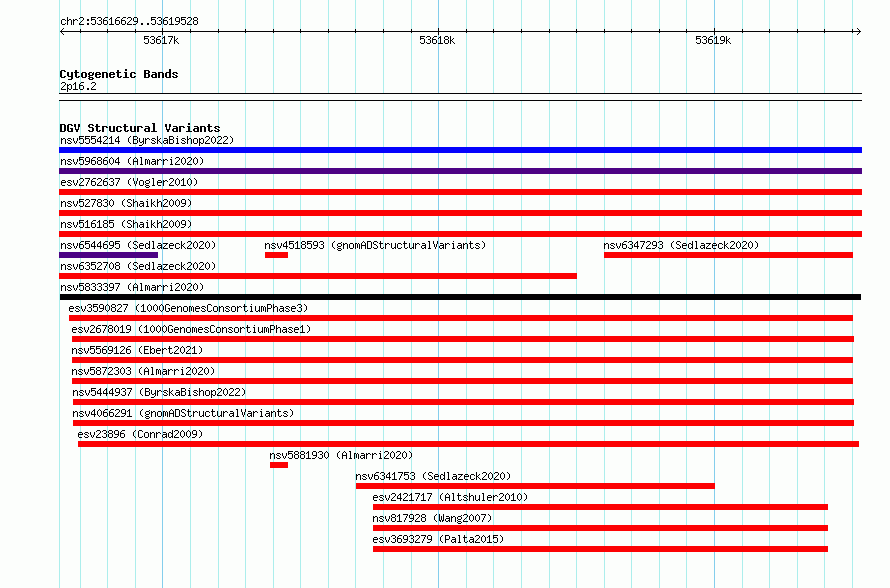Click nsv6347293 (Sedlazeck2020) label
The width and height of the screenshot is (890, 588).
click(x=681, y=245)
